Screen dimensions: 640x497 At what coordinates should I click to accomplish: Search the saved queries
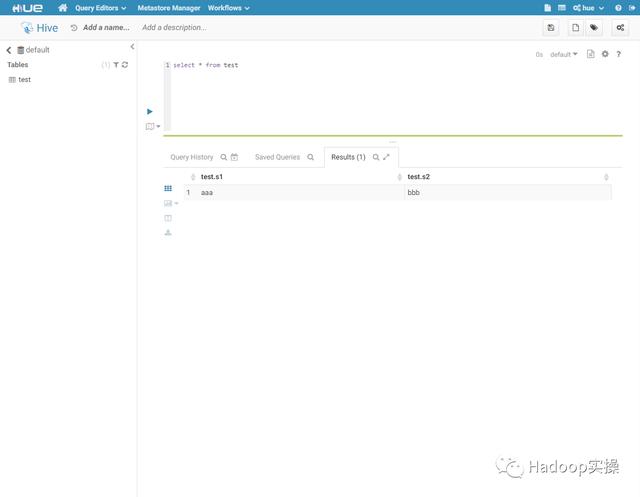(310, 157)
